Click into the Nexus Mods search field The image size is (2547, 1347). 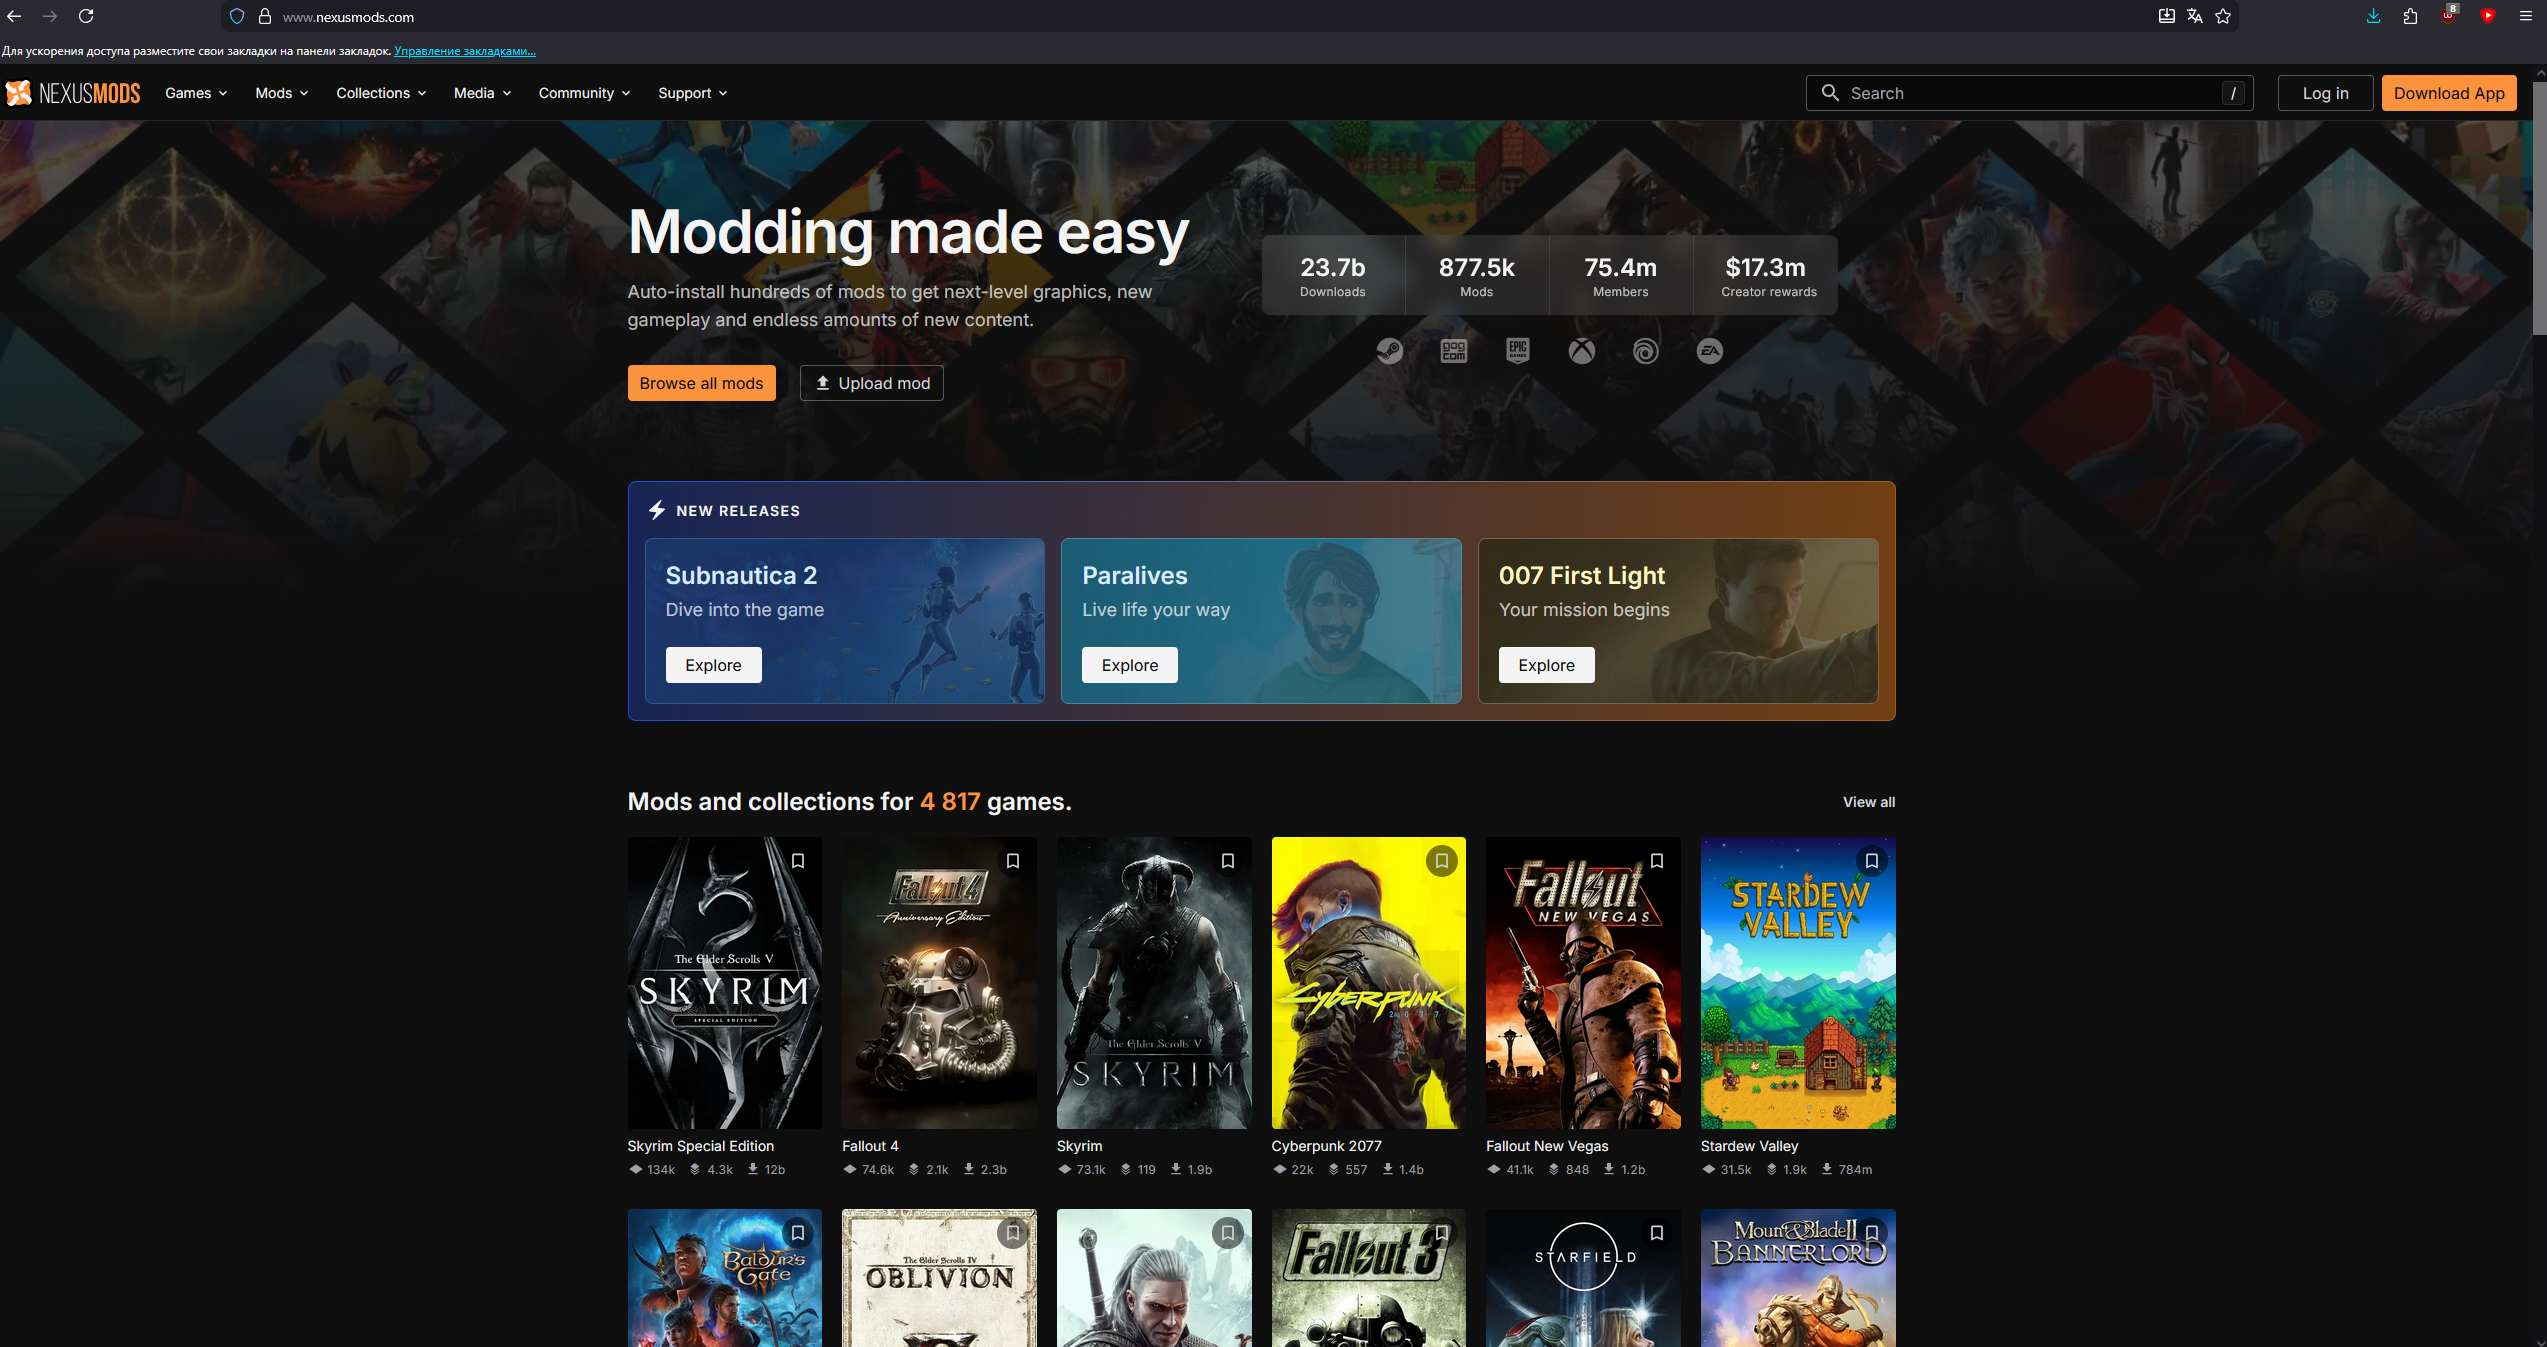(2029, 93)
